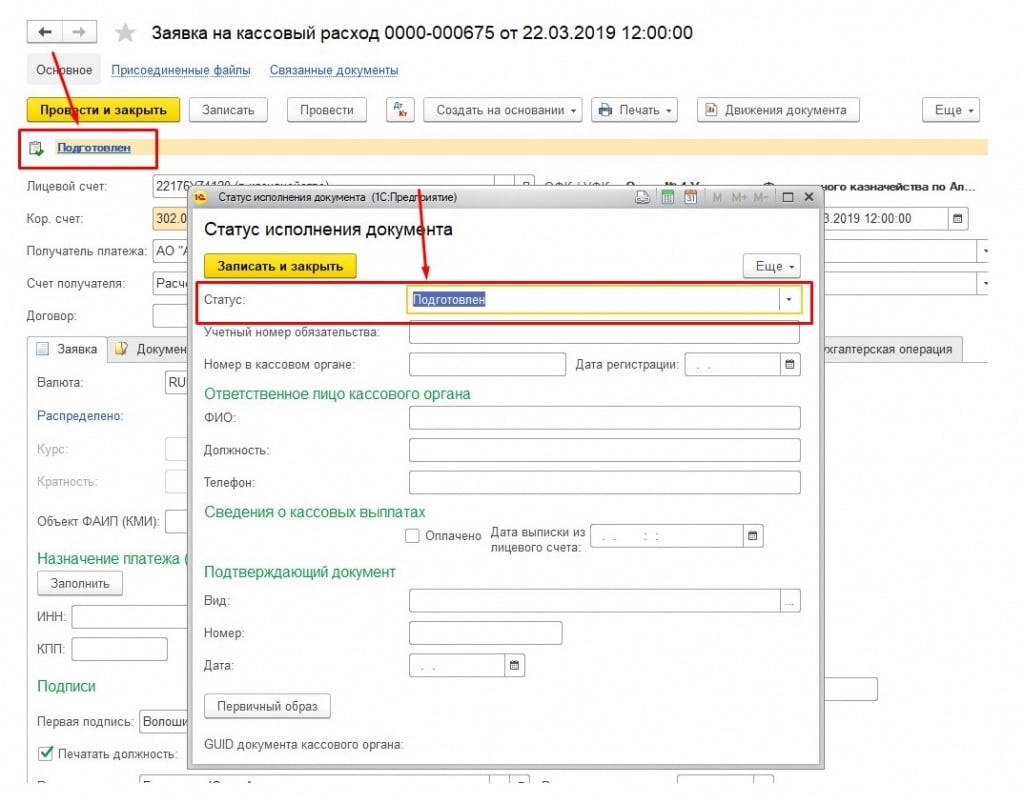Add document to favorites with star icon
The width and height of the screenshot is (1024, 803).
[x=125, y=33]
